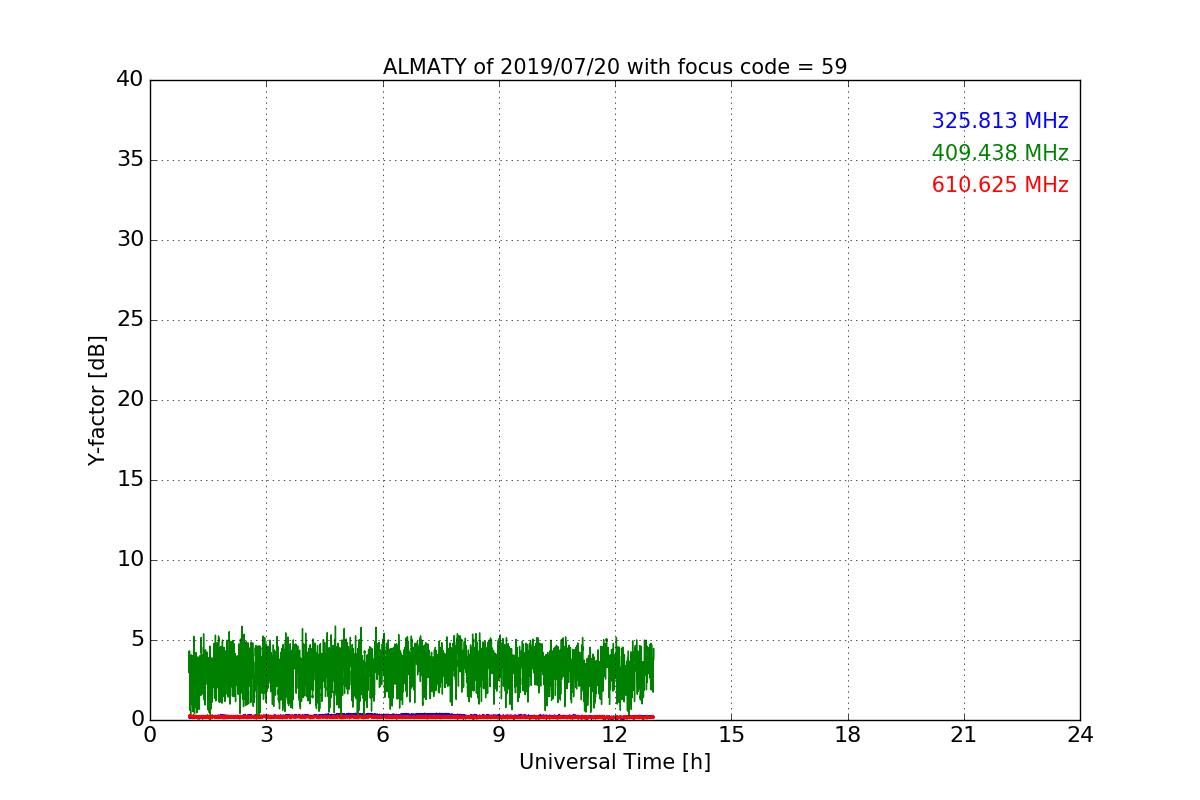Click the x-axis tick label 24
Viewport: 1200px width, 800px height.
1080,735
